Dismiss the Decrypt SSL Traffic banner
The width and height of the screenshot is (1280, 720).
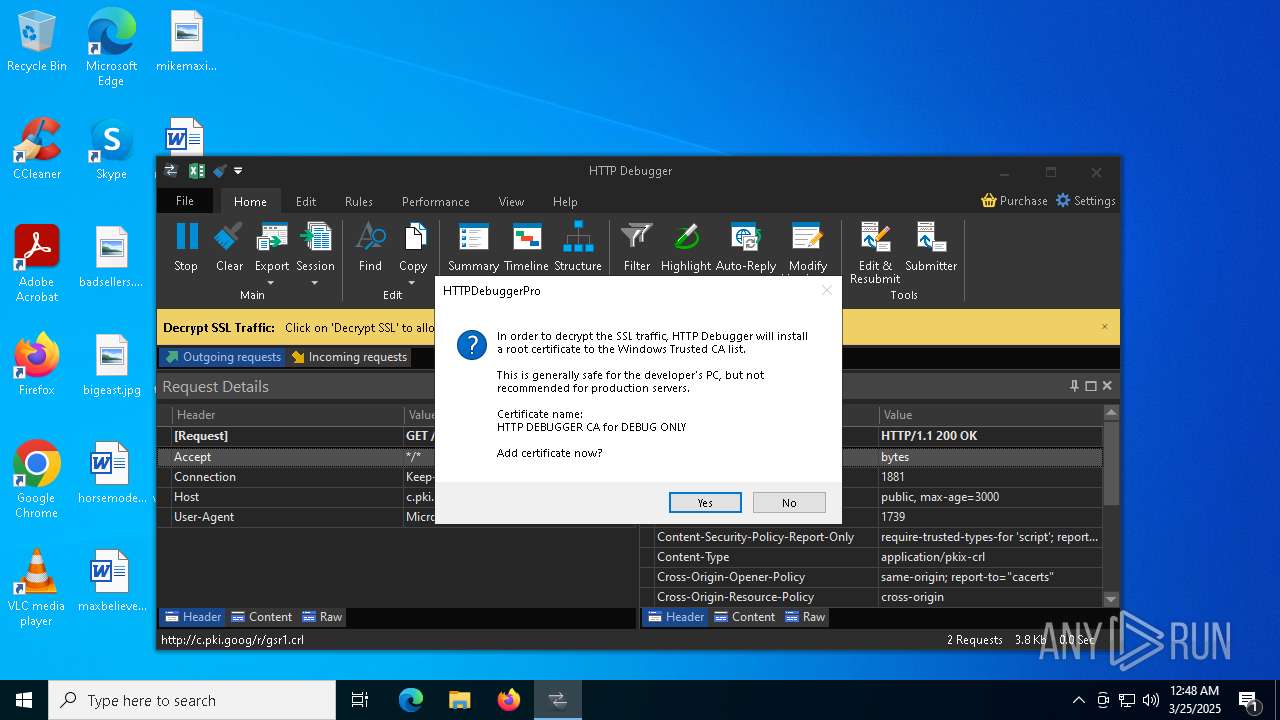click(x=1105, y=327)
